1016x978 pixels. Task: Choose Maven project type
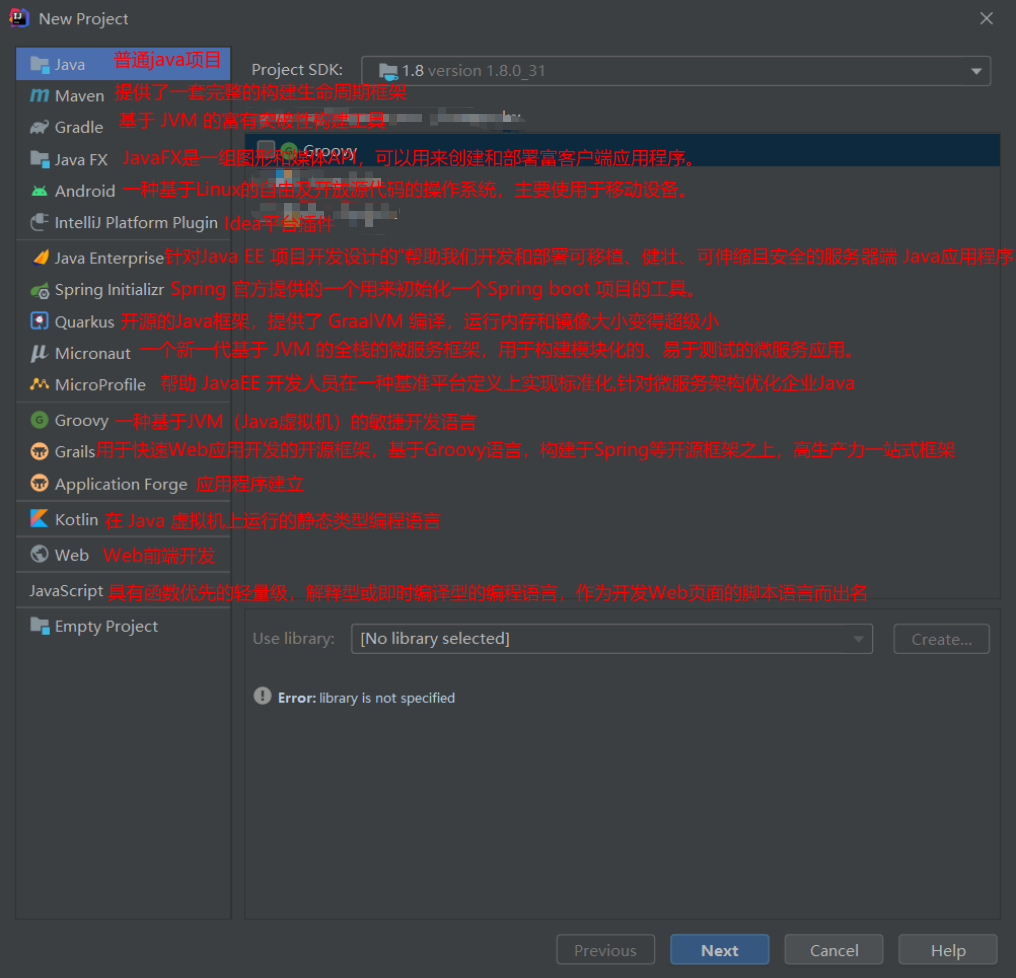tap(123, 96)
